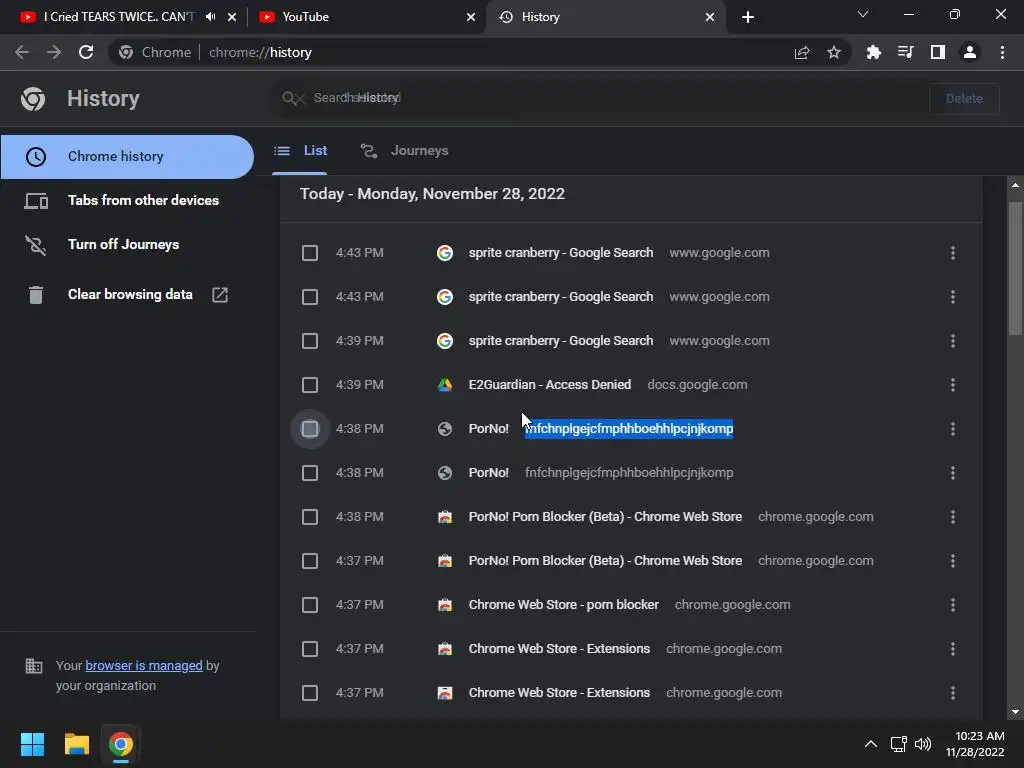Open Chrome three-dot menu
The image size is (1024, 768).
point(1002,52)
